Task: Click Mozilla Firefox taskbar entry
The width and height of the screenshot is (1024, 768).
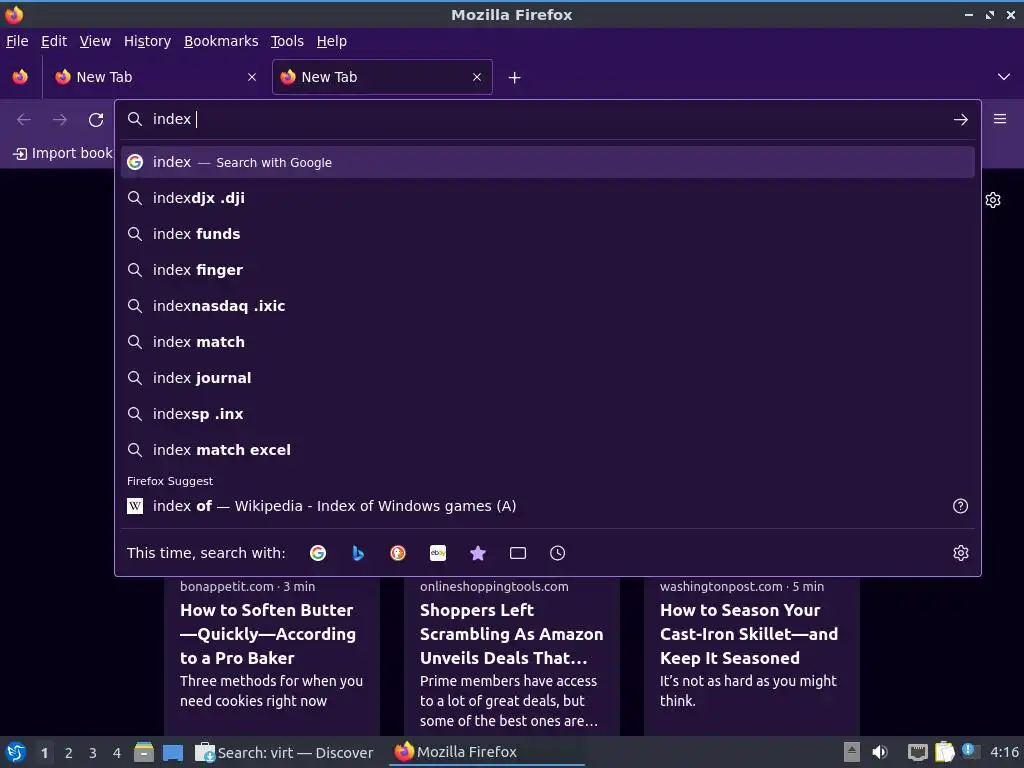Action: pos(487,752)
